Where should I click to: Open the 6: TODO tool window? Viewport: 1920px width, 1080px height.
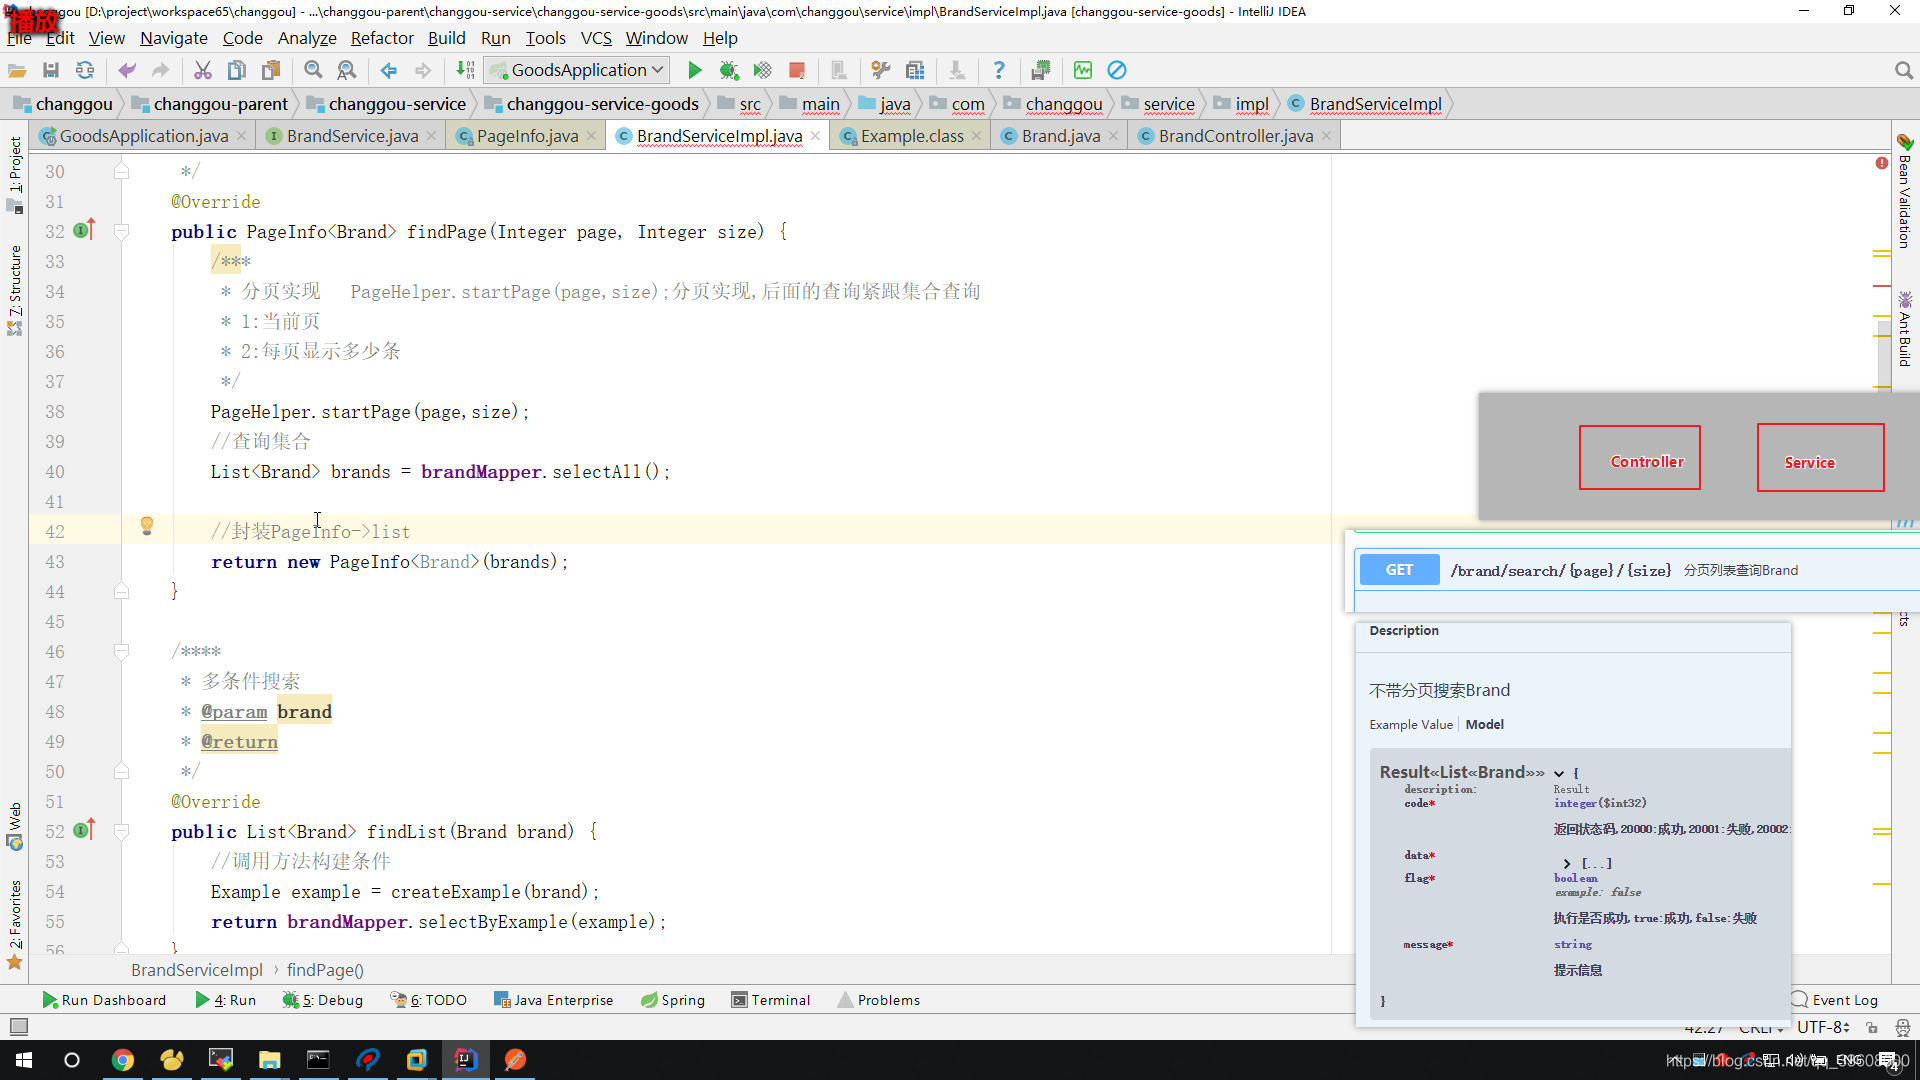429,1000
